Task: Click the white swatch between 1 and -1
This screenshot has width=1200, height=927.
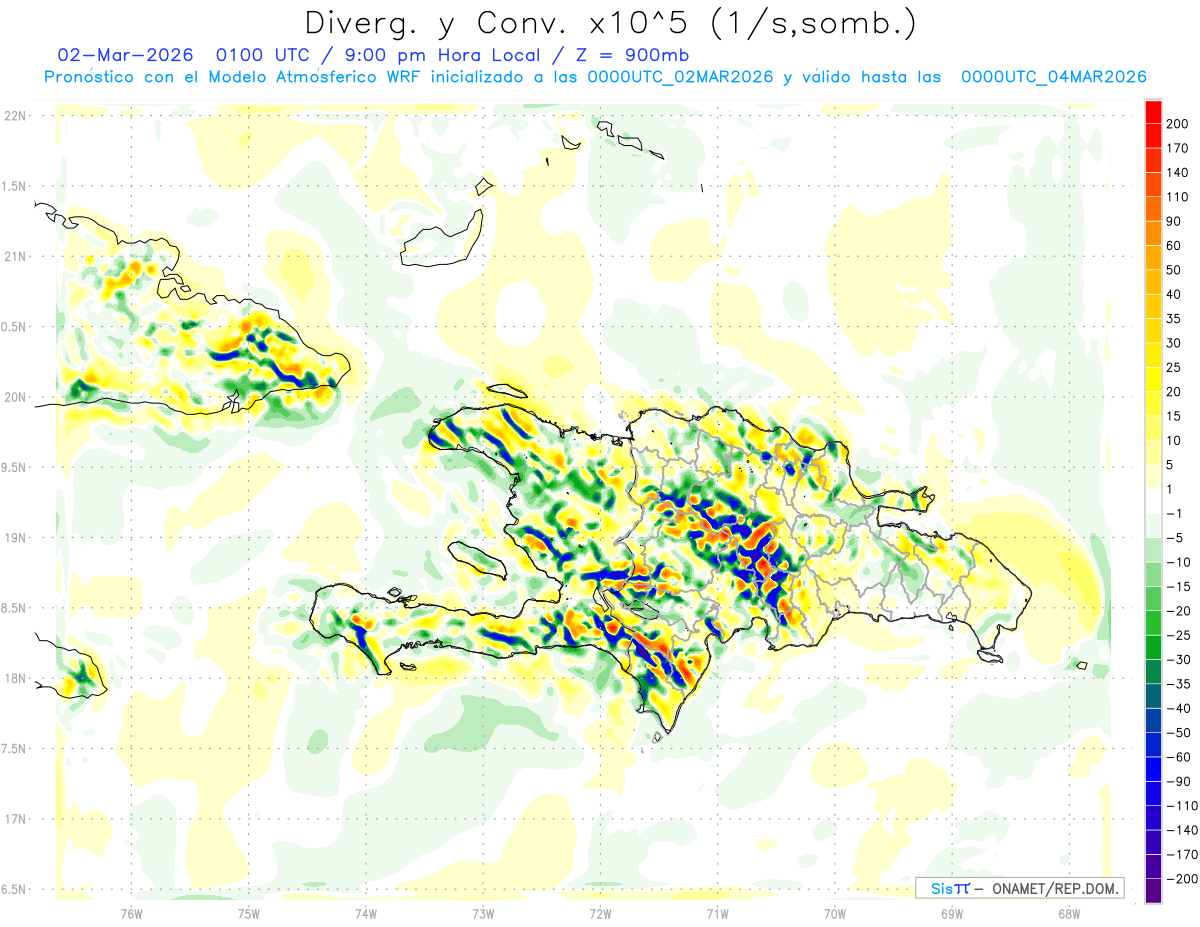Action: [x=1153, y=501]
